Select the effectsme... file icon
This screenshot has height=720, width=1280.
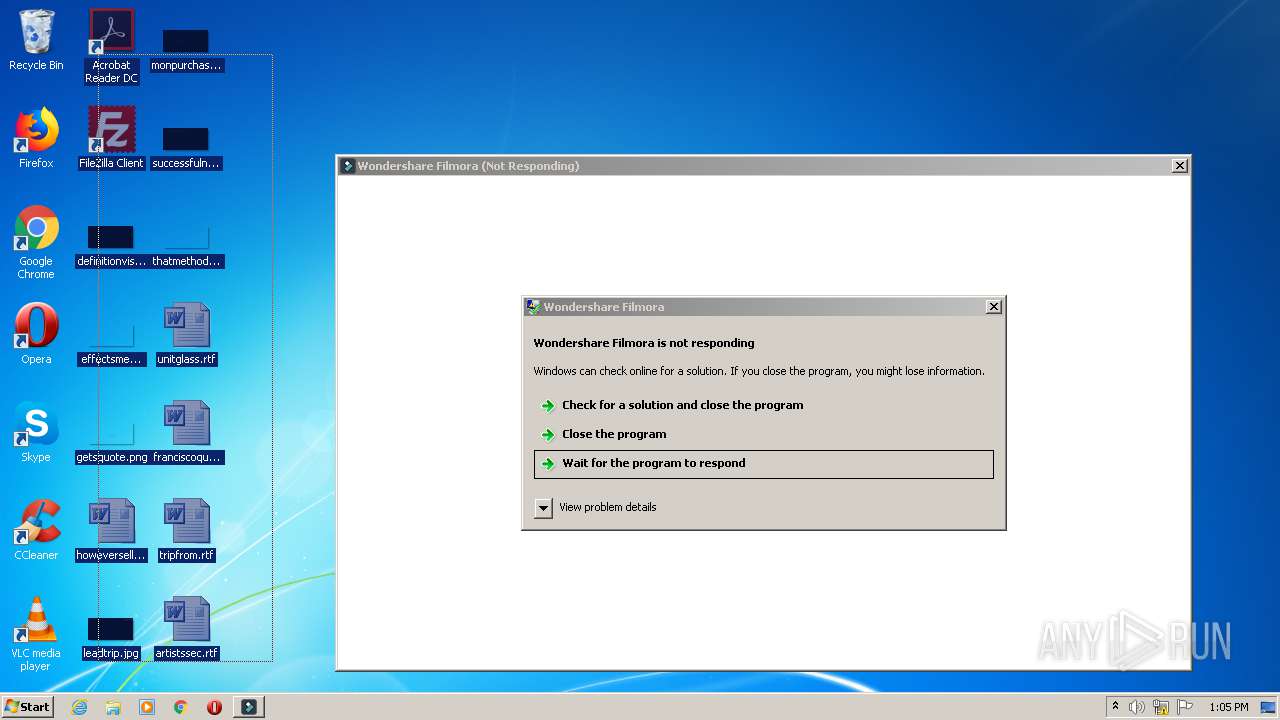point(111,344)
